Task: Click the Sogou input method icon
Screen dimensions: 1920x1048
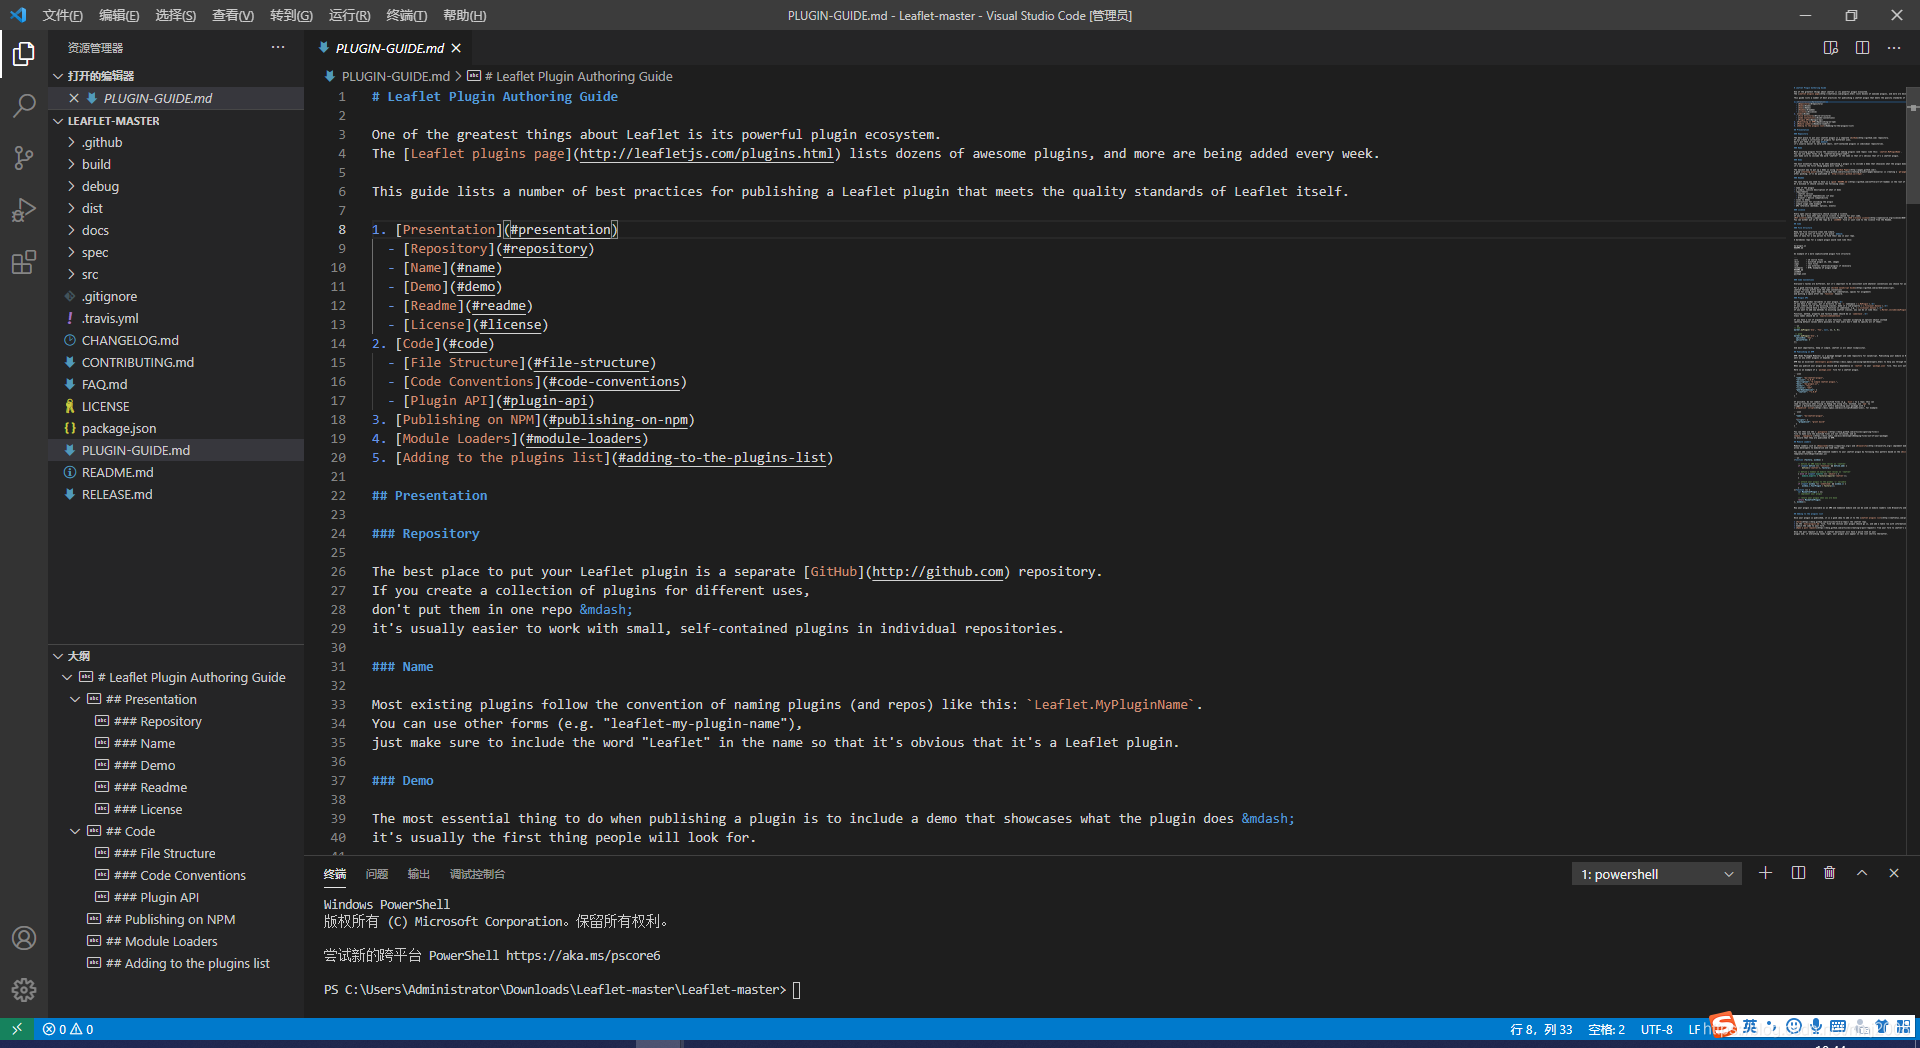Action: click(1723, 1026)
